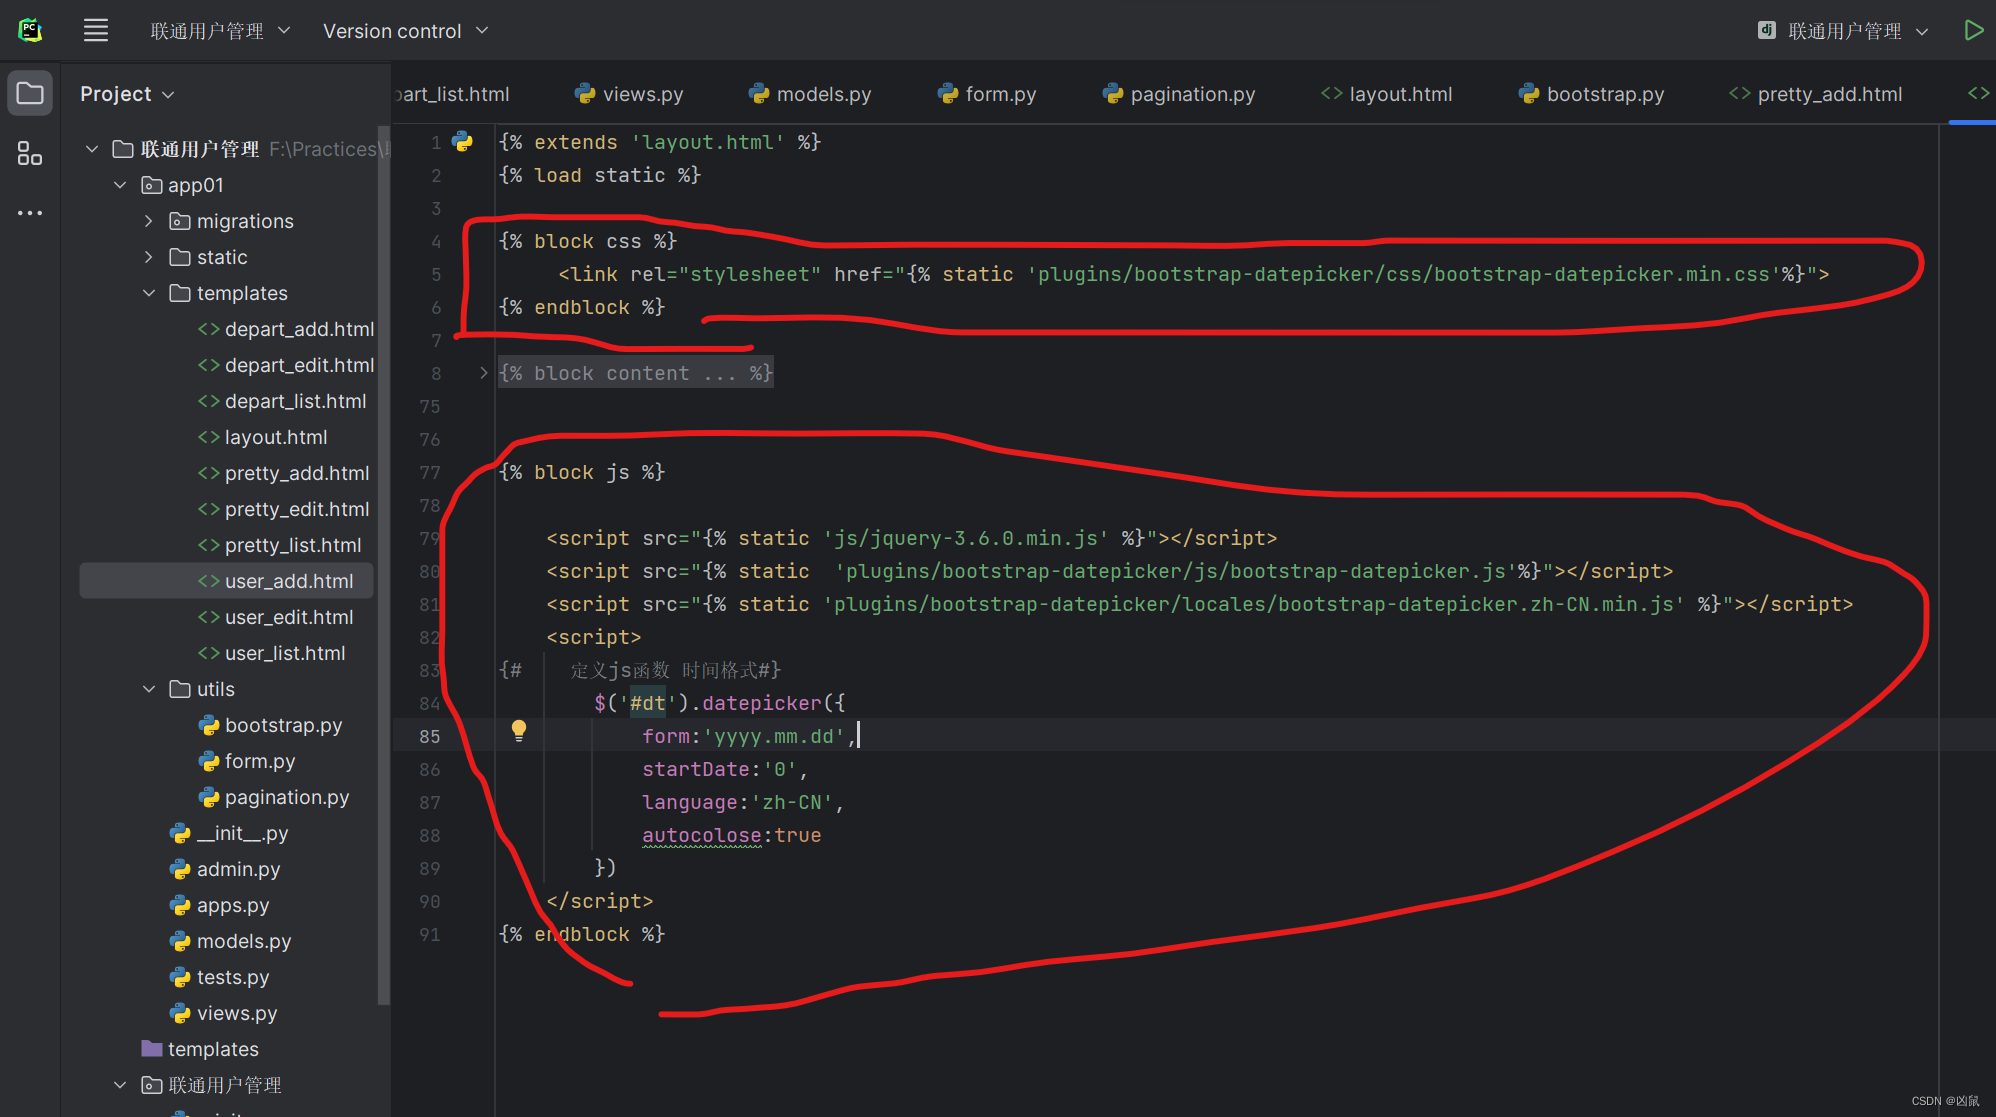Collapse the templates folder in app01
This screenshot has height=1117, width=1996.
pos(149,293)
